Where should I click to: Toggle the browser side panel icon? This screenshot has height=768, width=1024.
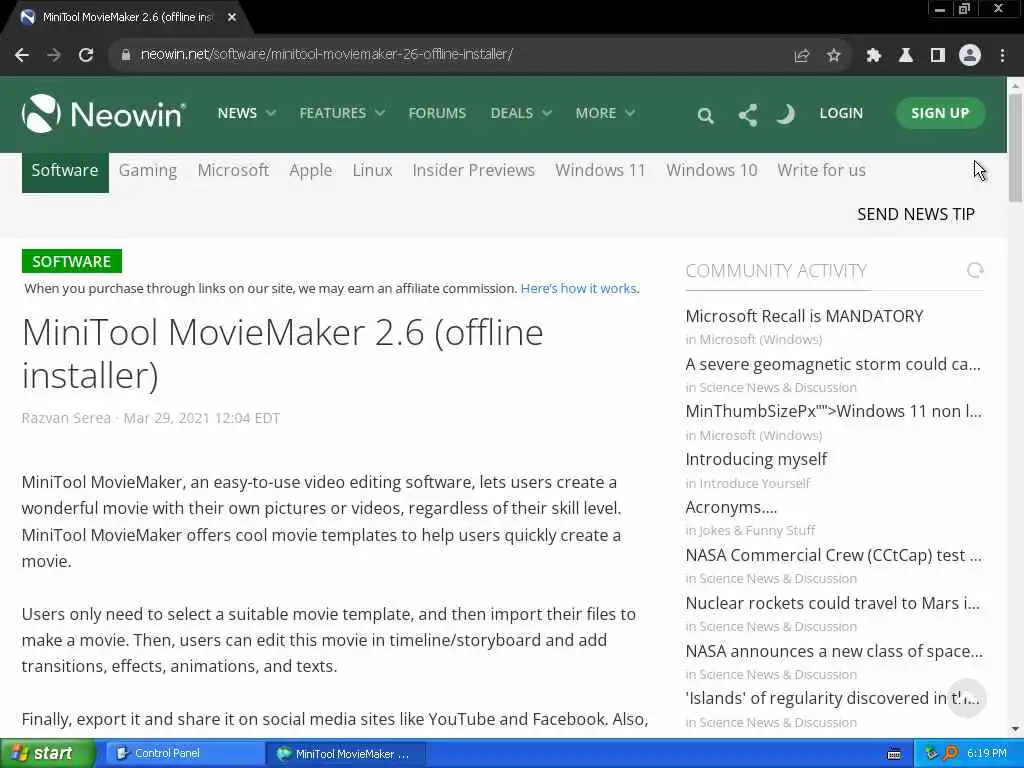coord(938,56)
